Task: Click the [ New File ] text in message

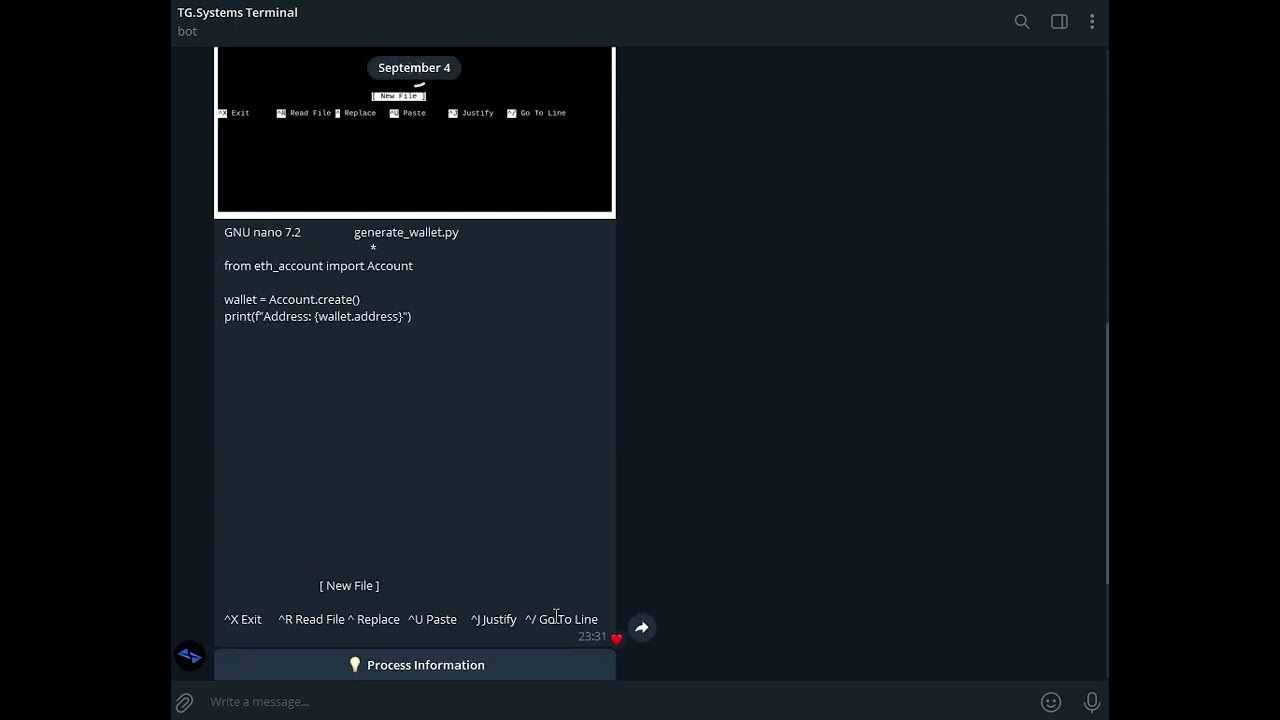Action: (x=349, y=586)
